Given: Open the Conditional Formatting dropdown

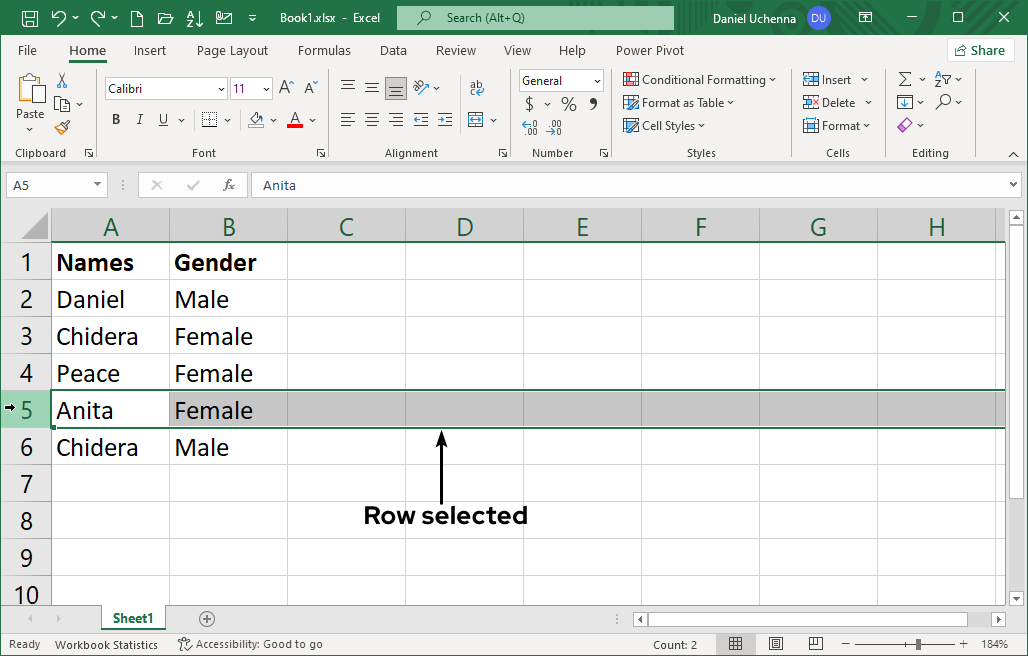Looking at the screenshot, I should pyautogui.click(x=699, y=80).
